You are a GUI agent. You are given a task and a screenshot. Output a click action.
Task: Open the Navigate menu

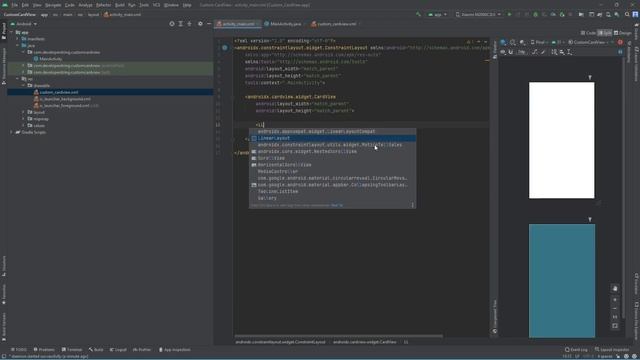pyautogui.click(x=53, y=5)
